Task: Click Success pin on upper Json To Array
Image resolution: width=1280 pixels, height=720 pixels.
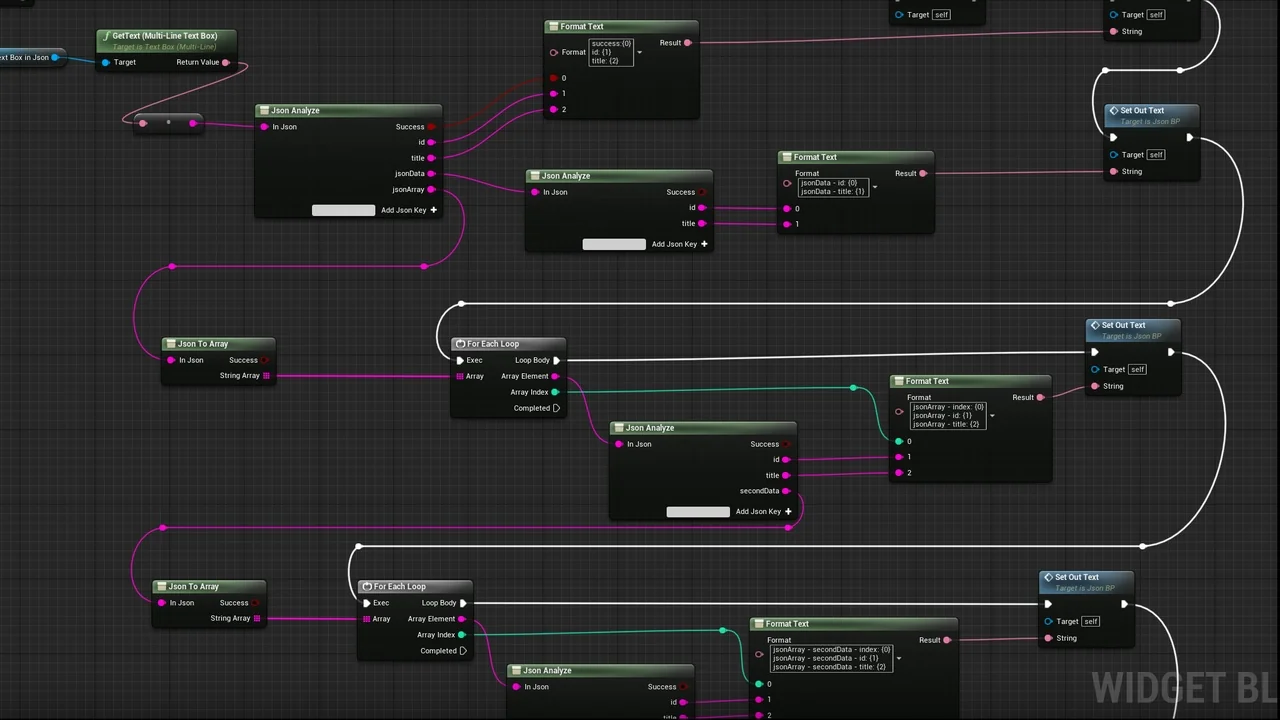Action: pos(264,360)
